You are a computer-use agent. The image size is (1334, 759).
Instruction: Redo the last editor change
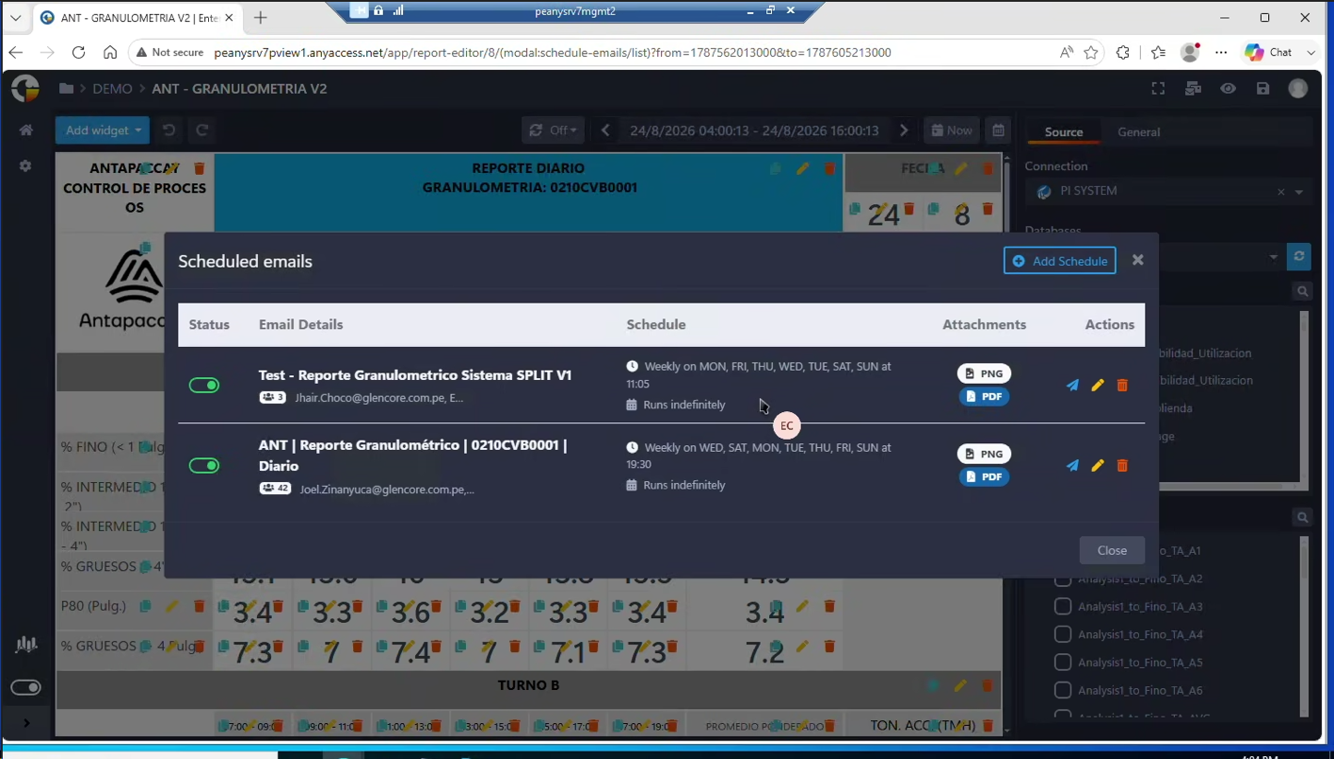coord(202,130)
